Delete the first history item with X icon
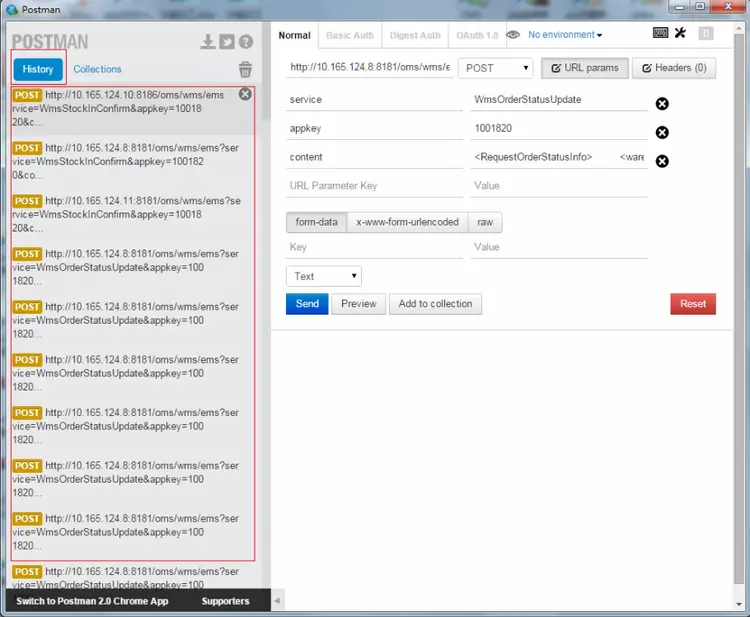The image size is (750, 617). [x=245, y=94]
